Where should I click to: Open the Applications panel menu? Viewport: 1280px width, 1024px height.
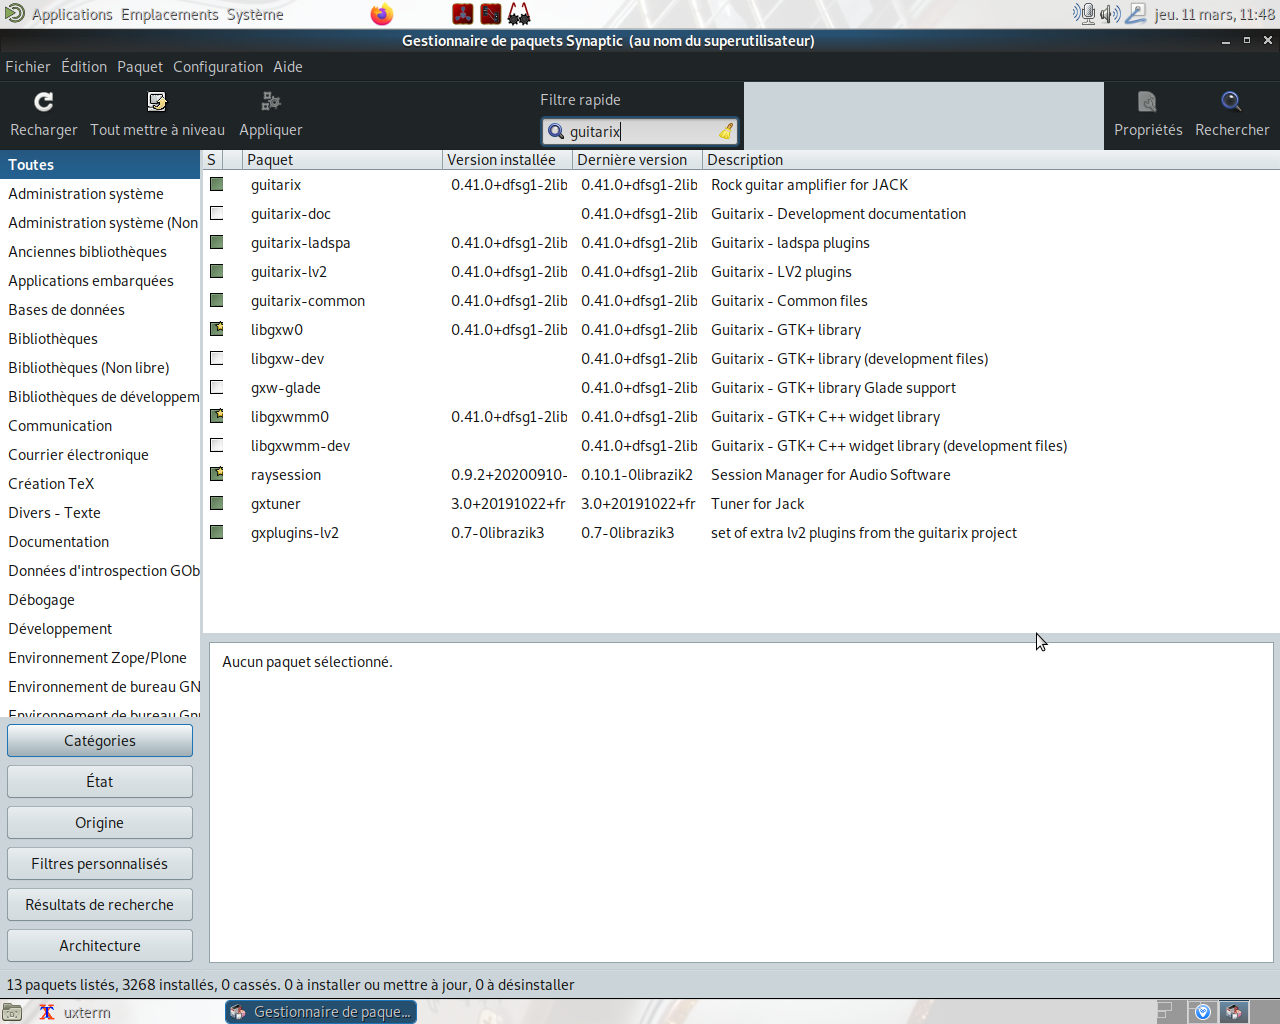(72, 15)
